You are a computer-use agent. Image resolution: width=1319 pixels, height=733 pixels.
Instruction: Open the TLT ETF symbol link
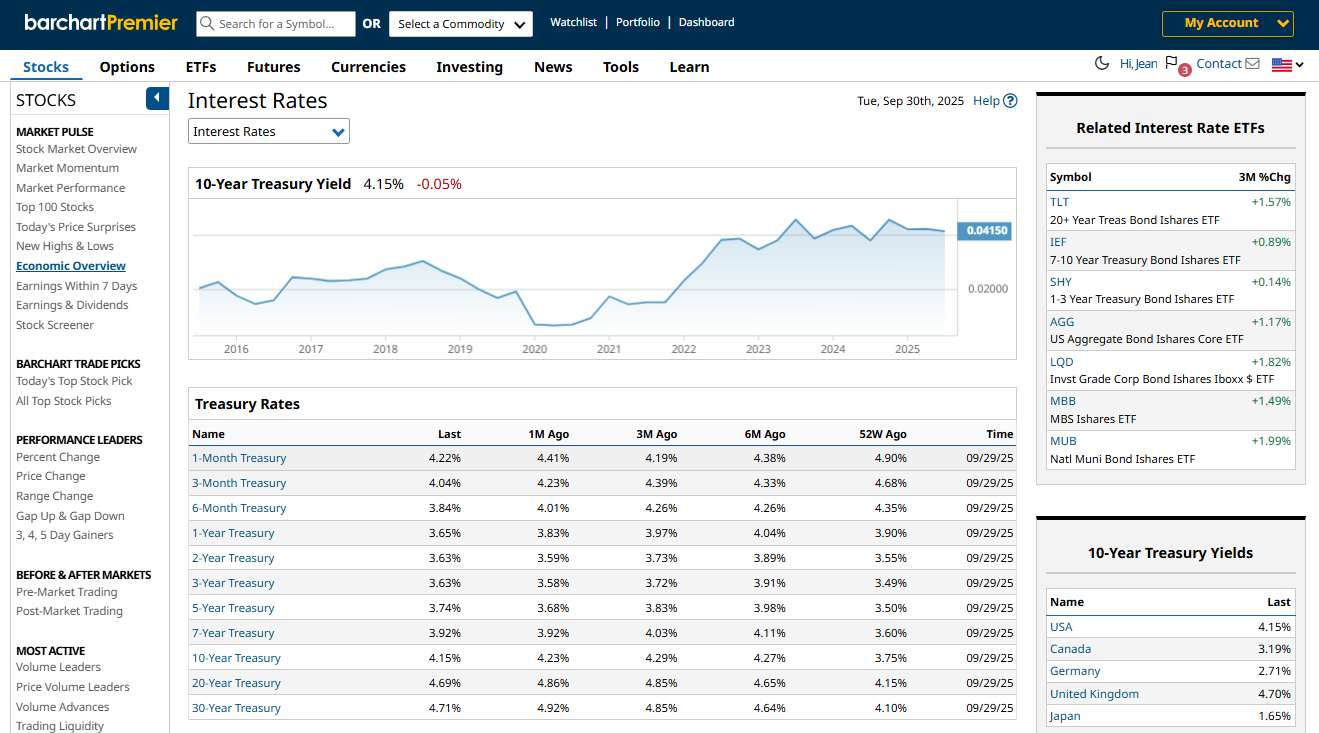(1058, 201)
